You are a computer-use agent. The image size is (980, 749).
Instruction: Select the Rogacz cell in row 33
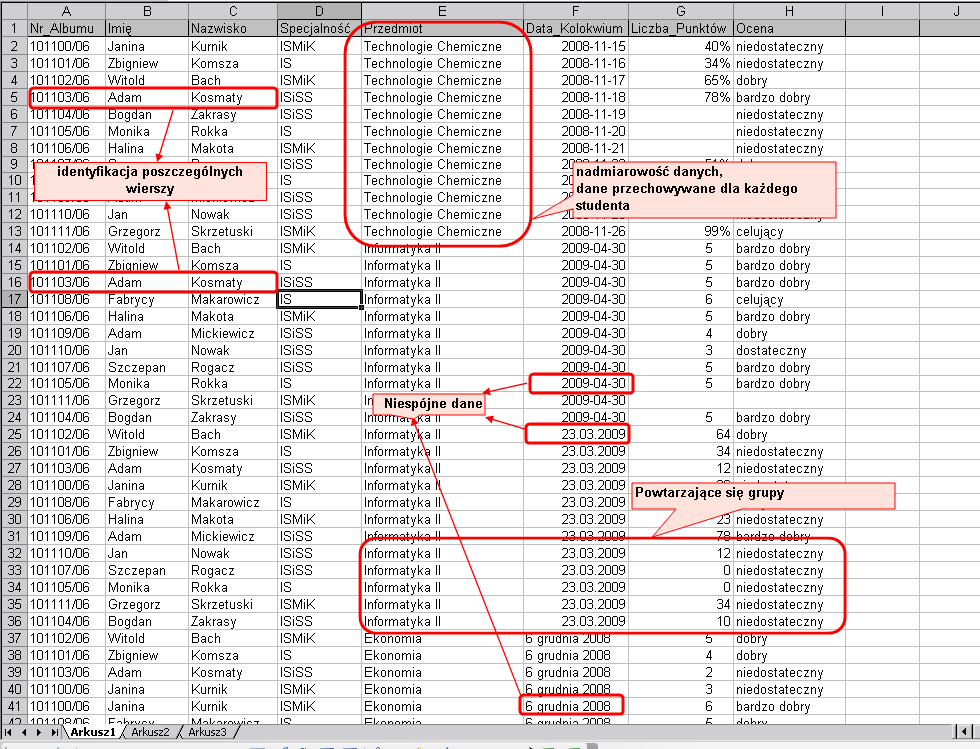233,570
